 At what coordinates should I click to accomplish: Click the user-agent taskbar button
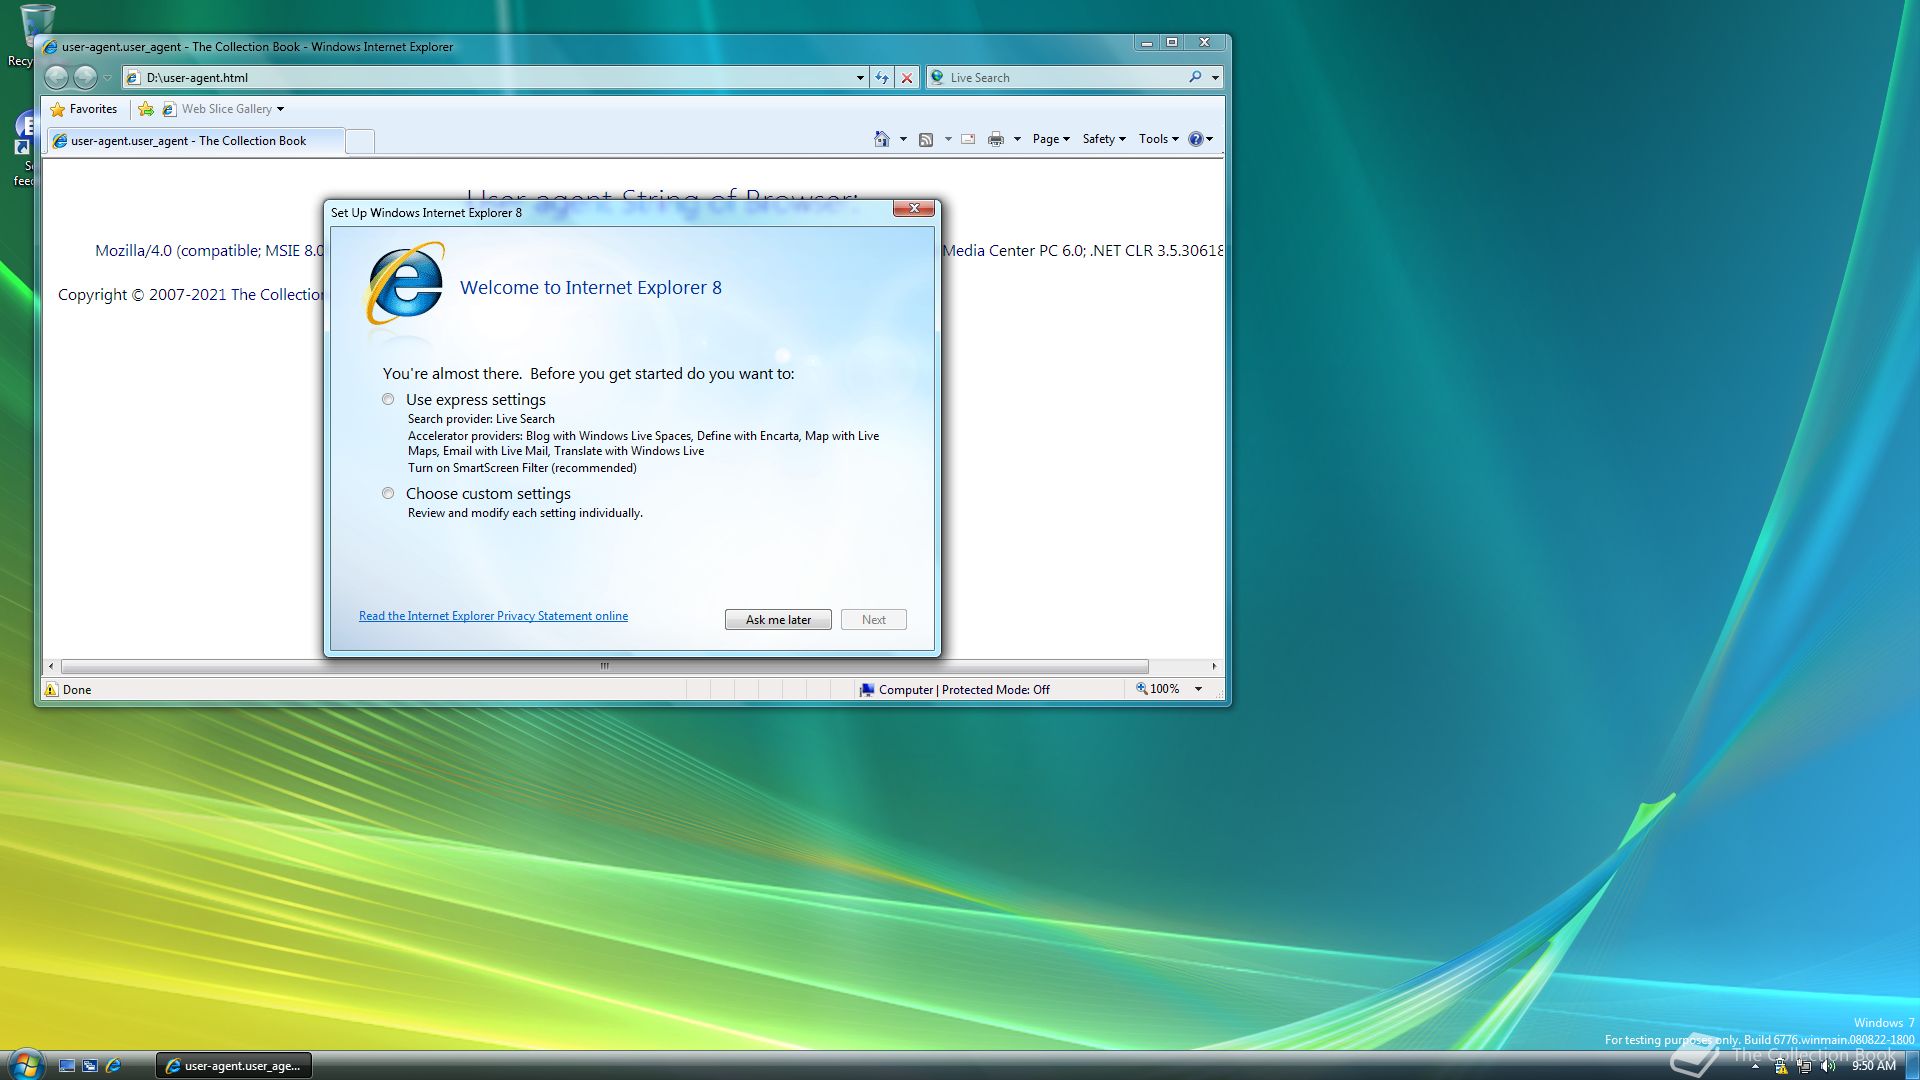(x=234, y=1066)
